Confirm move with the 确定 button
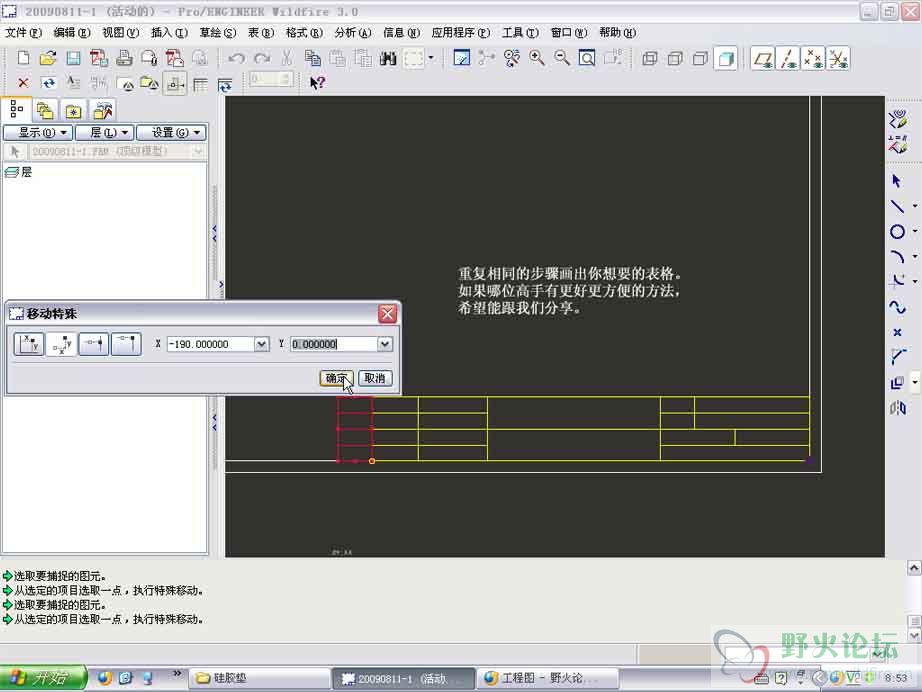The height and width of the screenshot is (692, 922). click(x=336, y=378)
